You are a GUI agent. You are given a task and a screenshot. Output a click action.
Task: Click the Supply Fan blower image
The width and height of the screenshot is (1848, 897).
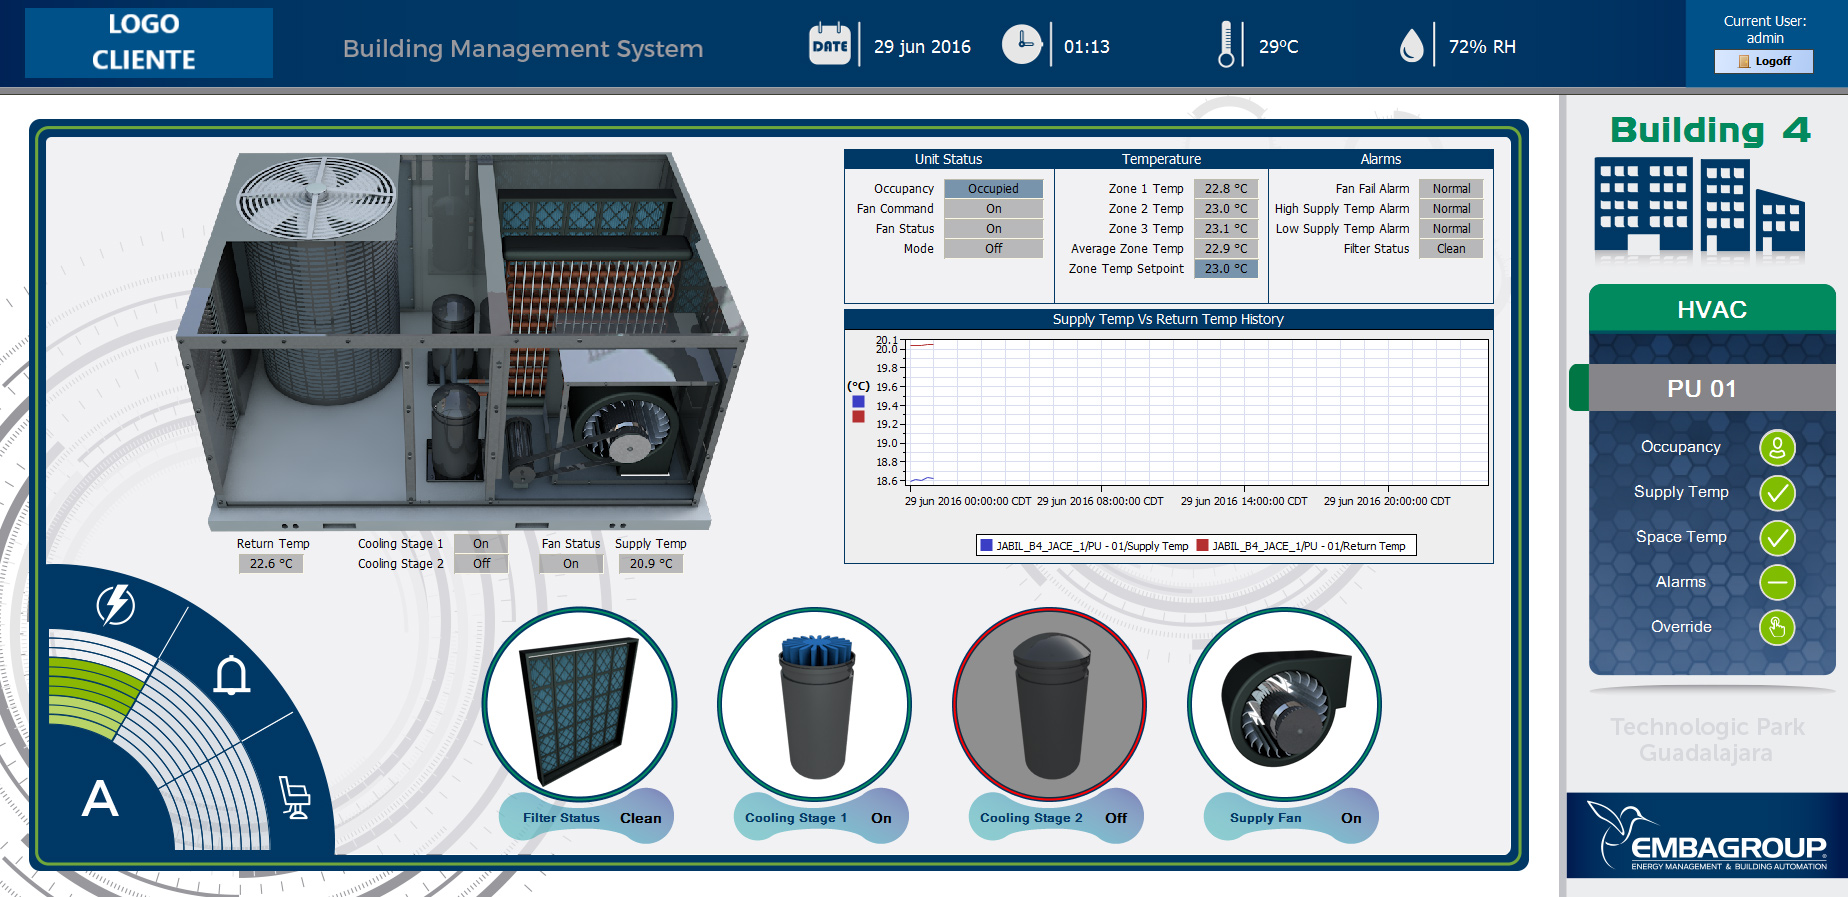click(1284, 705)
